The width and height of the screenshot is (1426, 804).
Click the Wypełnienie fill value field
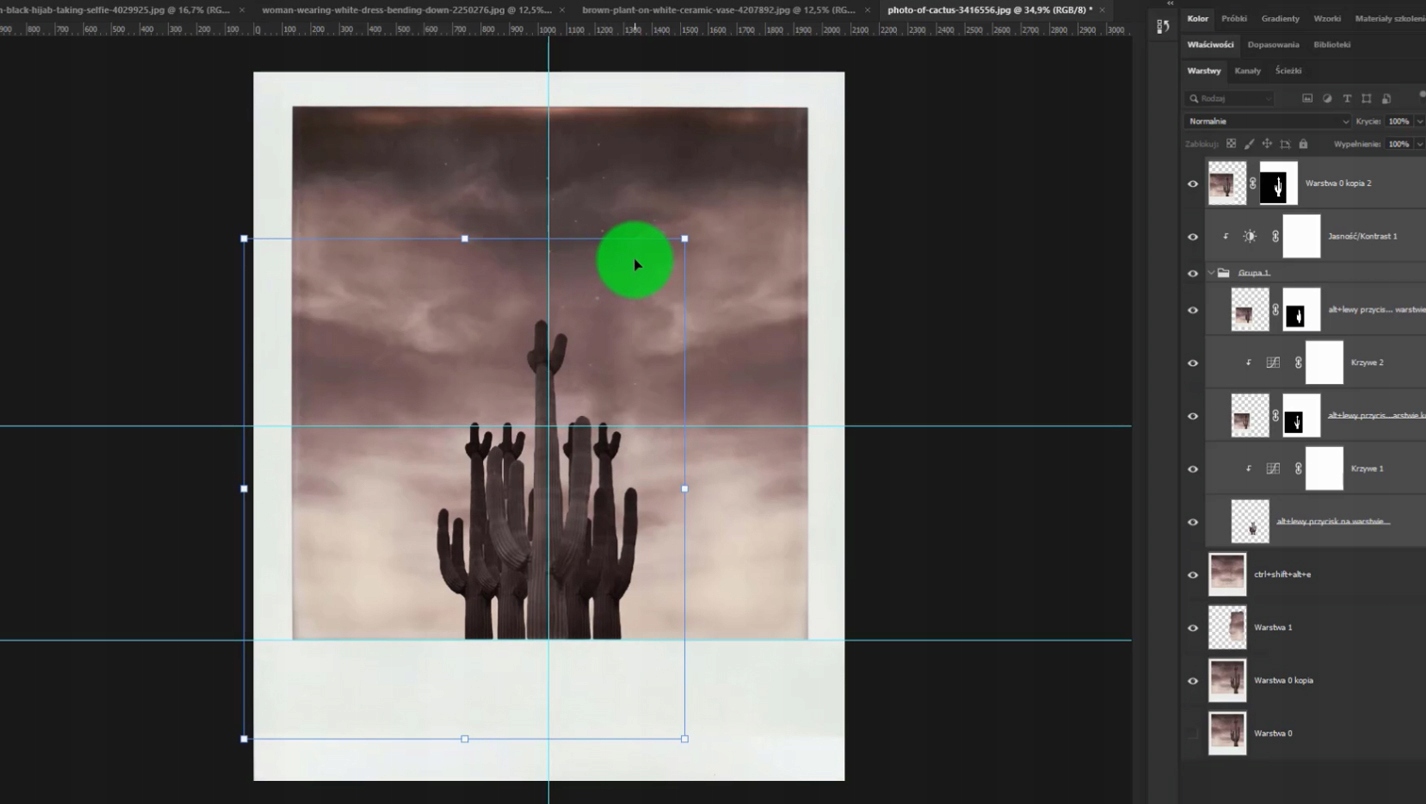(1398, 144)
